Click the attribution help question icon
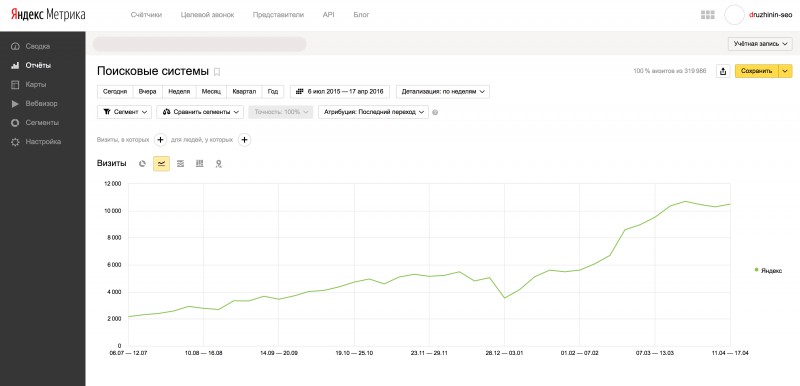 (x=435, y=112)
